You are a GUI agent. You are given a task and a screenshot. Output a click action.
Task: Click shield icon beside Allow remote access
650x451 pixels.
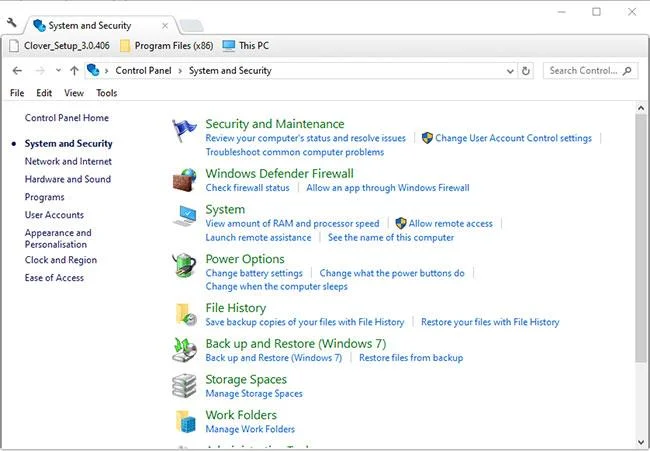pos(400,223)
